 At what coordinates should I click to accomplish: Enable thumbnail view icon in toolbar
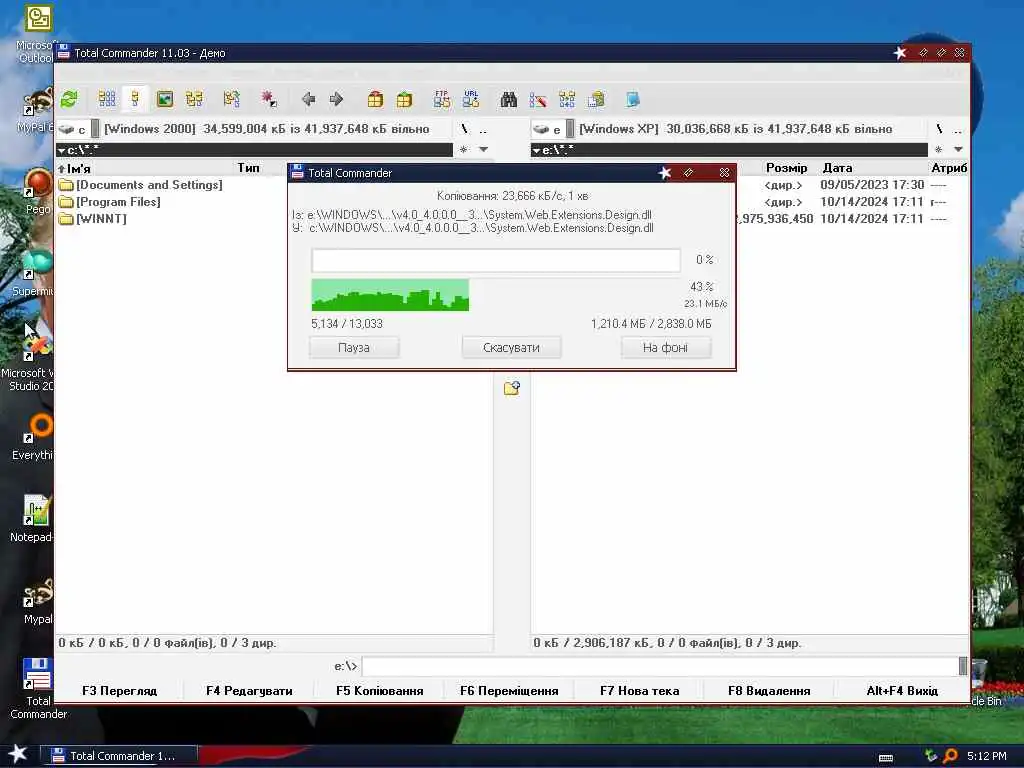165,99
